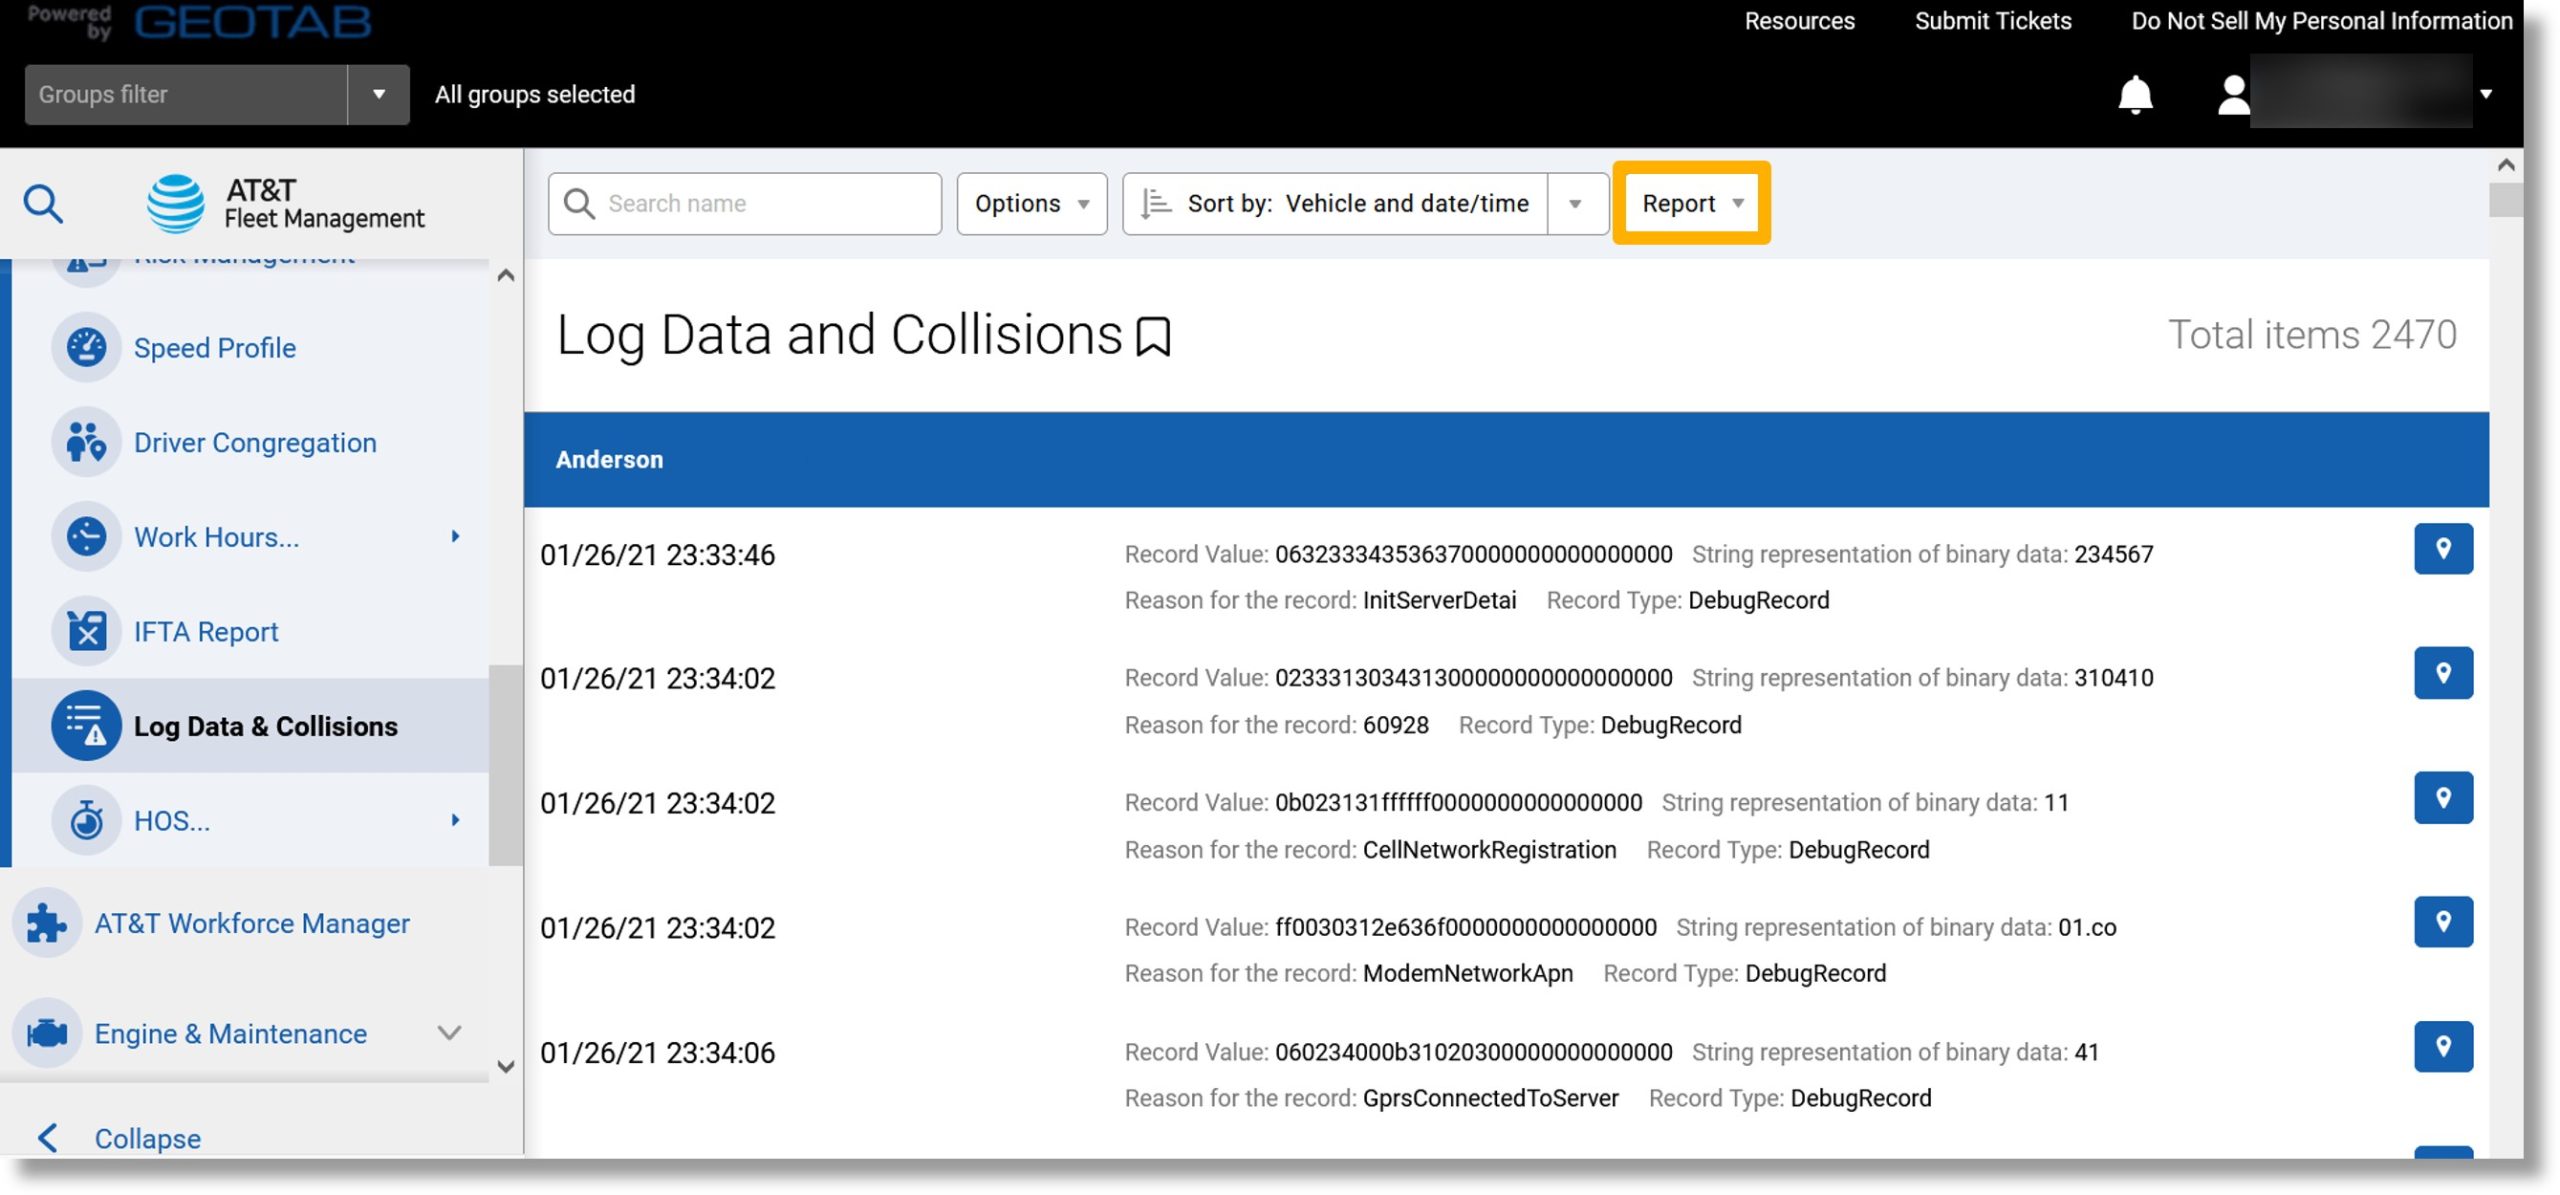Click the Driver Congregation icon
This screenshot has height=1195, width=2560.
87,442
